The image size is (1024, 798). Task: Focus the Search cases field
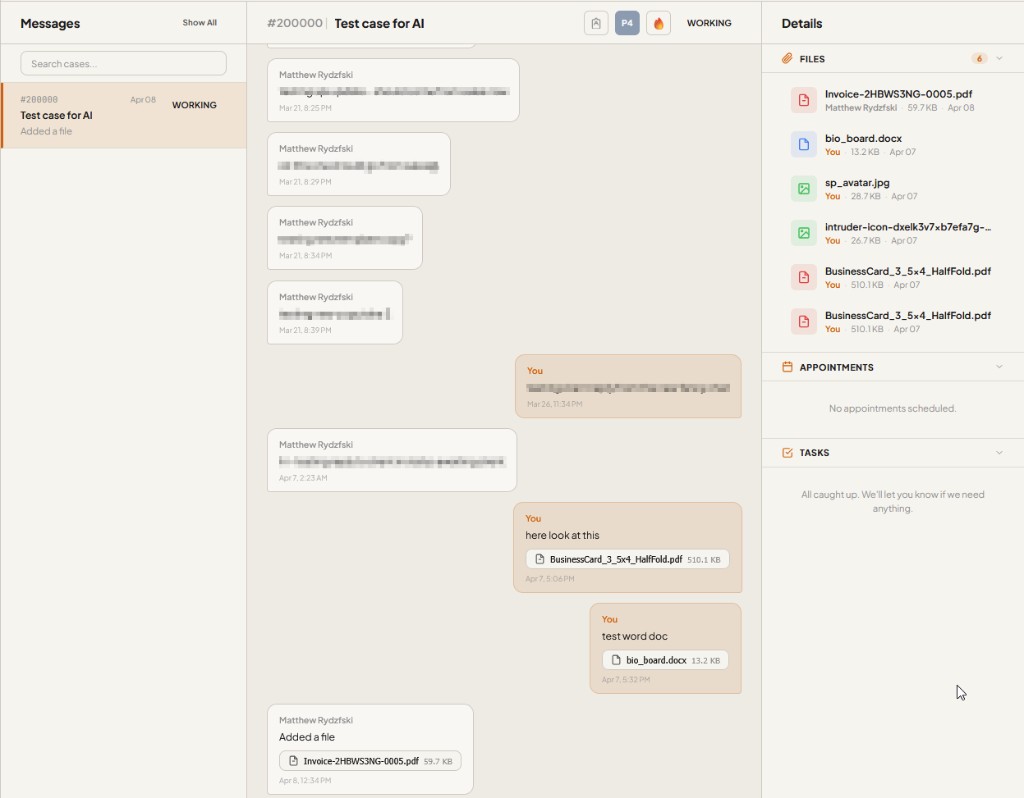click(123, 63)
